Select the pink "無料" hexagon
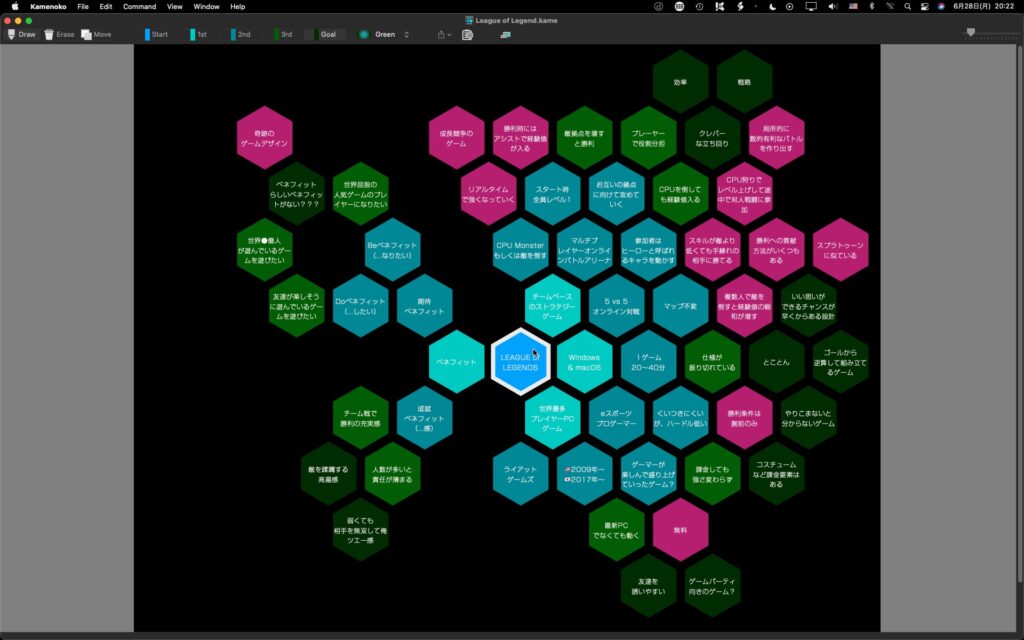Screen dimensions: 1024x640 click(x=680, y=530)
